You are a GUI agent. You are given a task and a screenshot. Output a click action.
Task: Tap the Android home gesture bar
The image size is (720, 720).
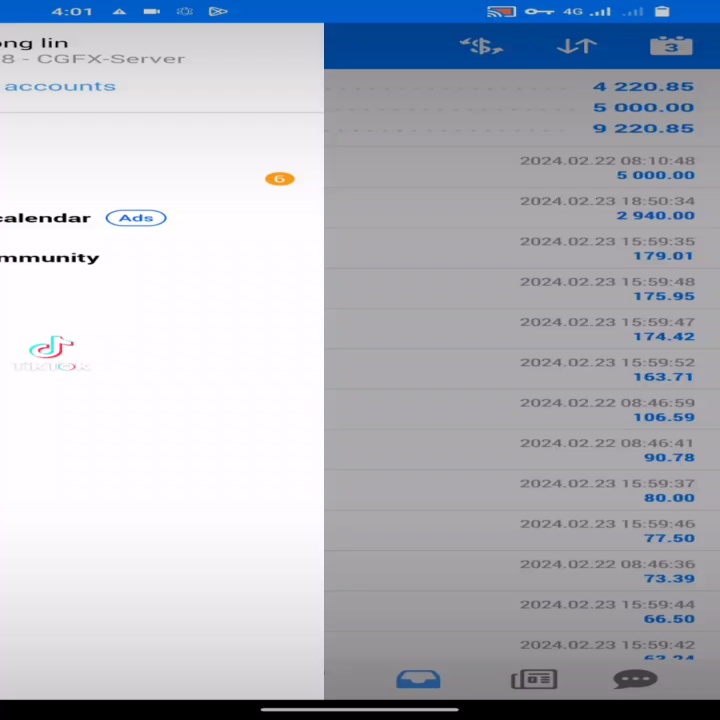click(x=360, y=709)
